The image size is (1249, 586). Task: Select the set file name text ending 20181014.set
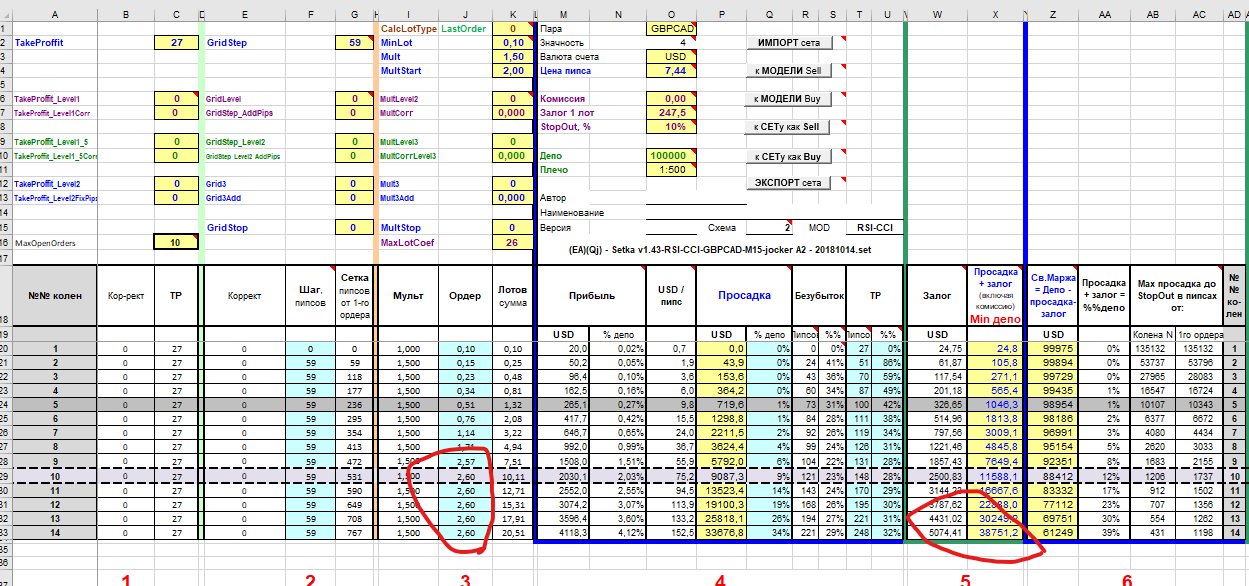(721, 249)
